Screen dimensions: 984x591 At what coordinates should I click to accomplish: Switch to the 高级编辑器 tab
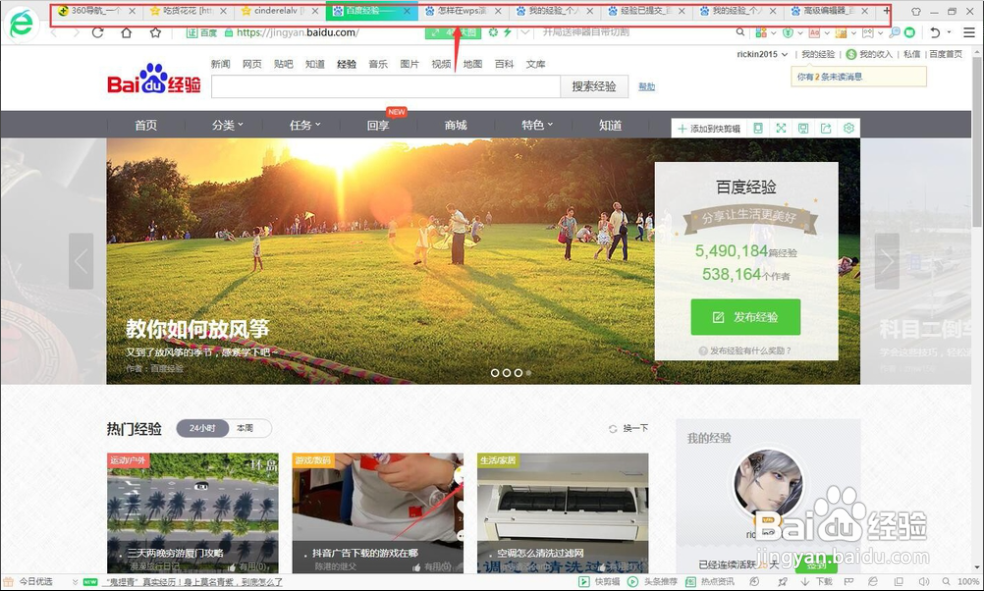(x=828, y=11)
